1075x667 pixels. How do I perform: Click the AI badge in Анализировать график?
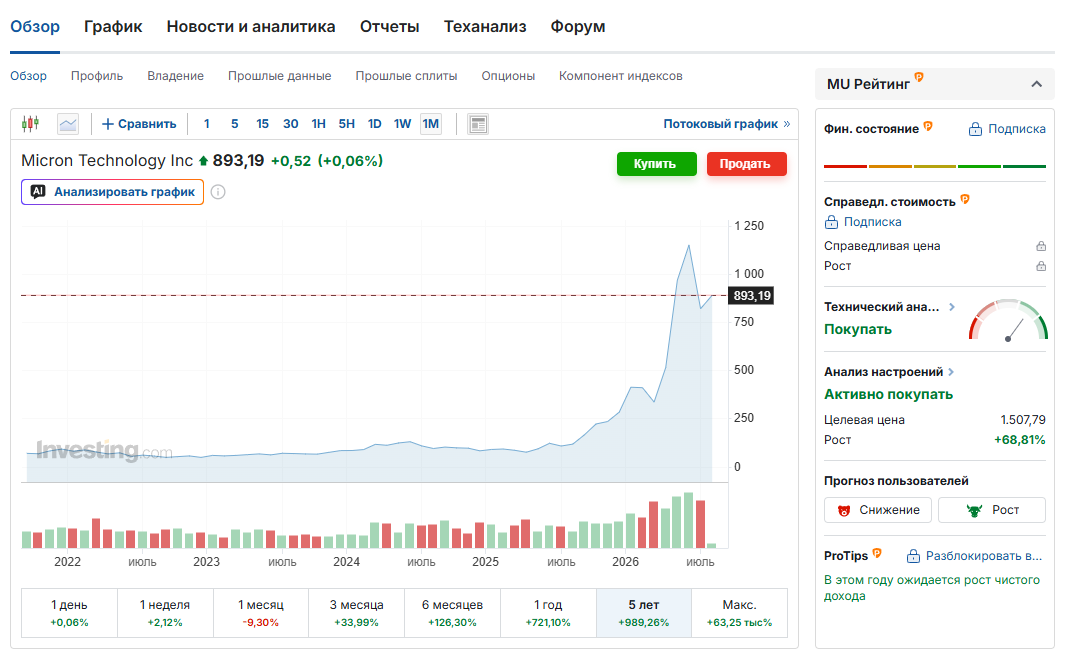[x=38, y=192]
